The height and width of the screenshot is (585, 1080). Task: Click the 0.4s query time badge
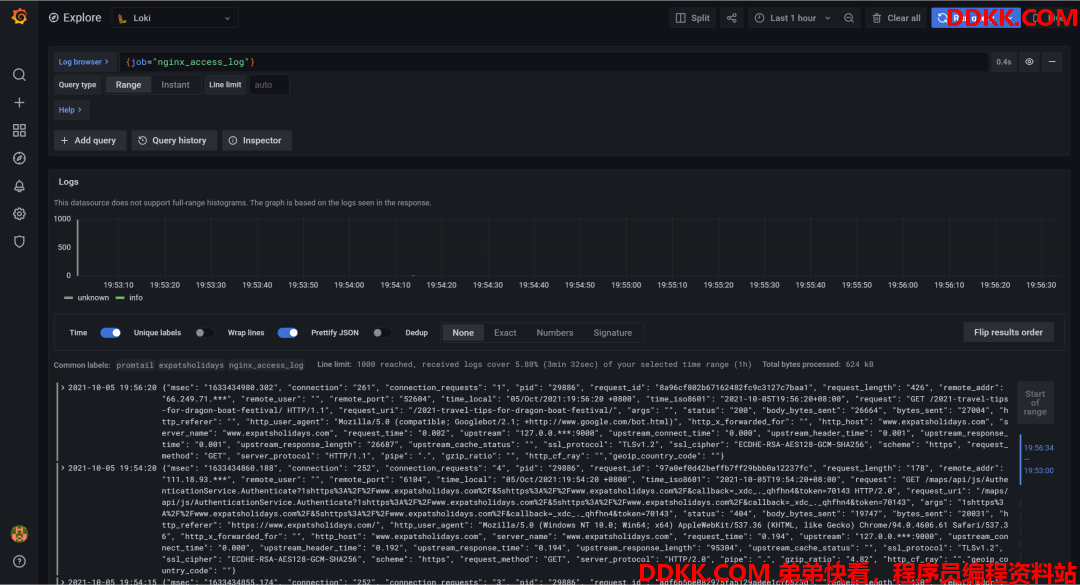tap(1004, 62)
